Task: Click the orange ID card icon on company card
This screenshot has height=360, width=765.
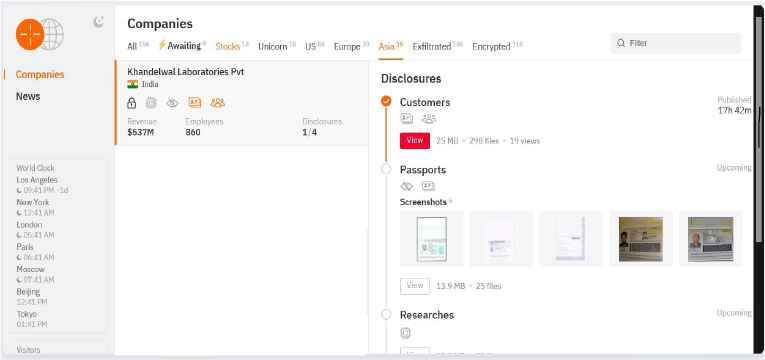Action: (195, 102)
